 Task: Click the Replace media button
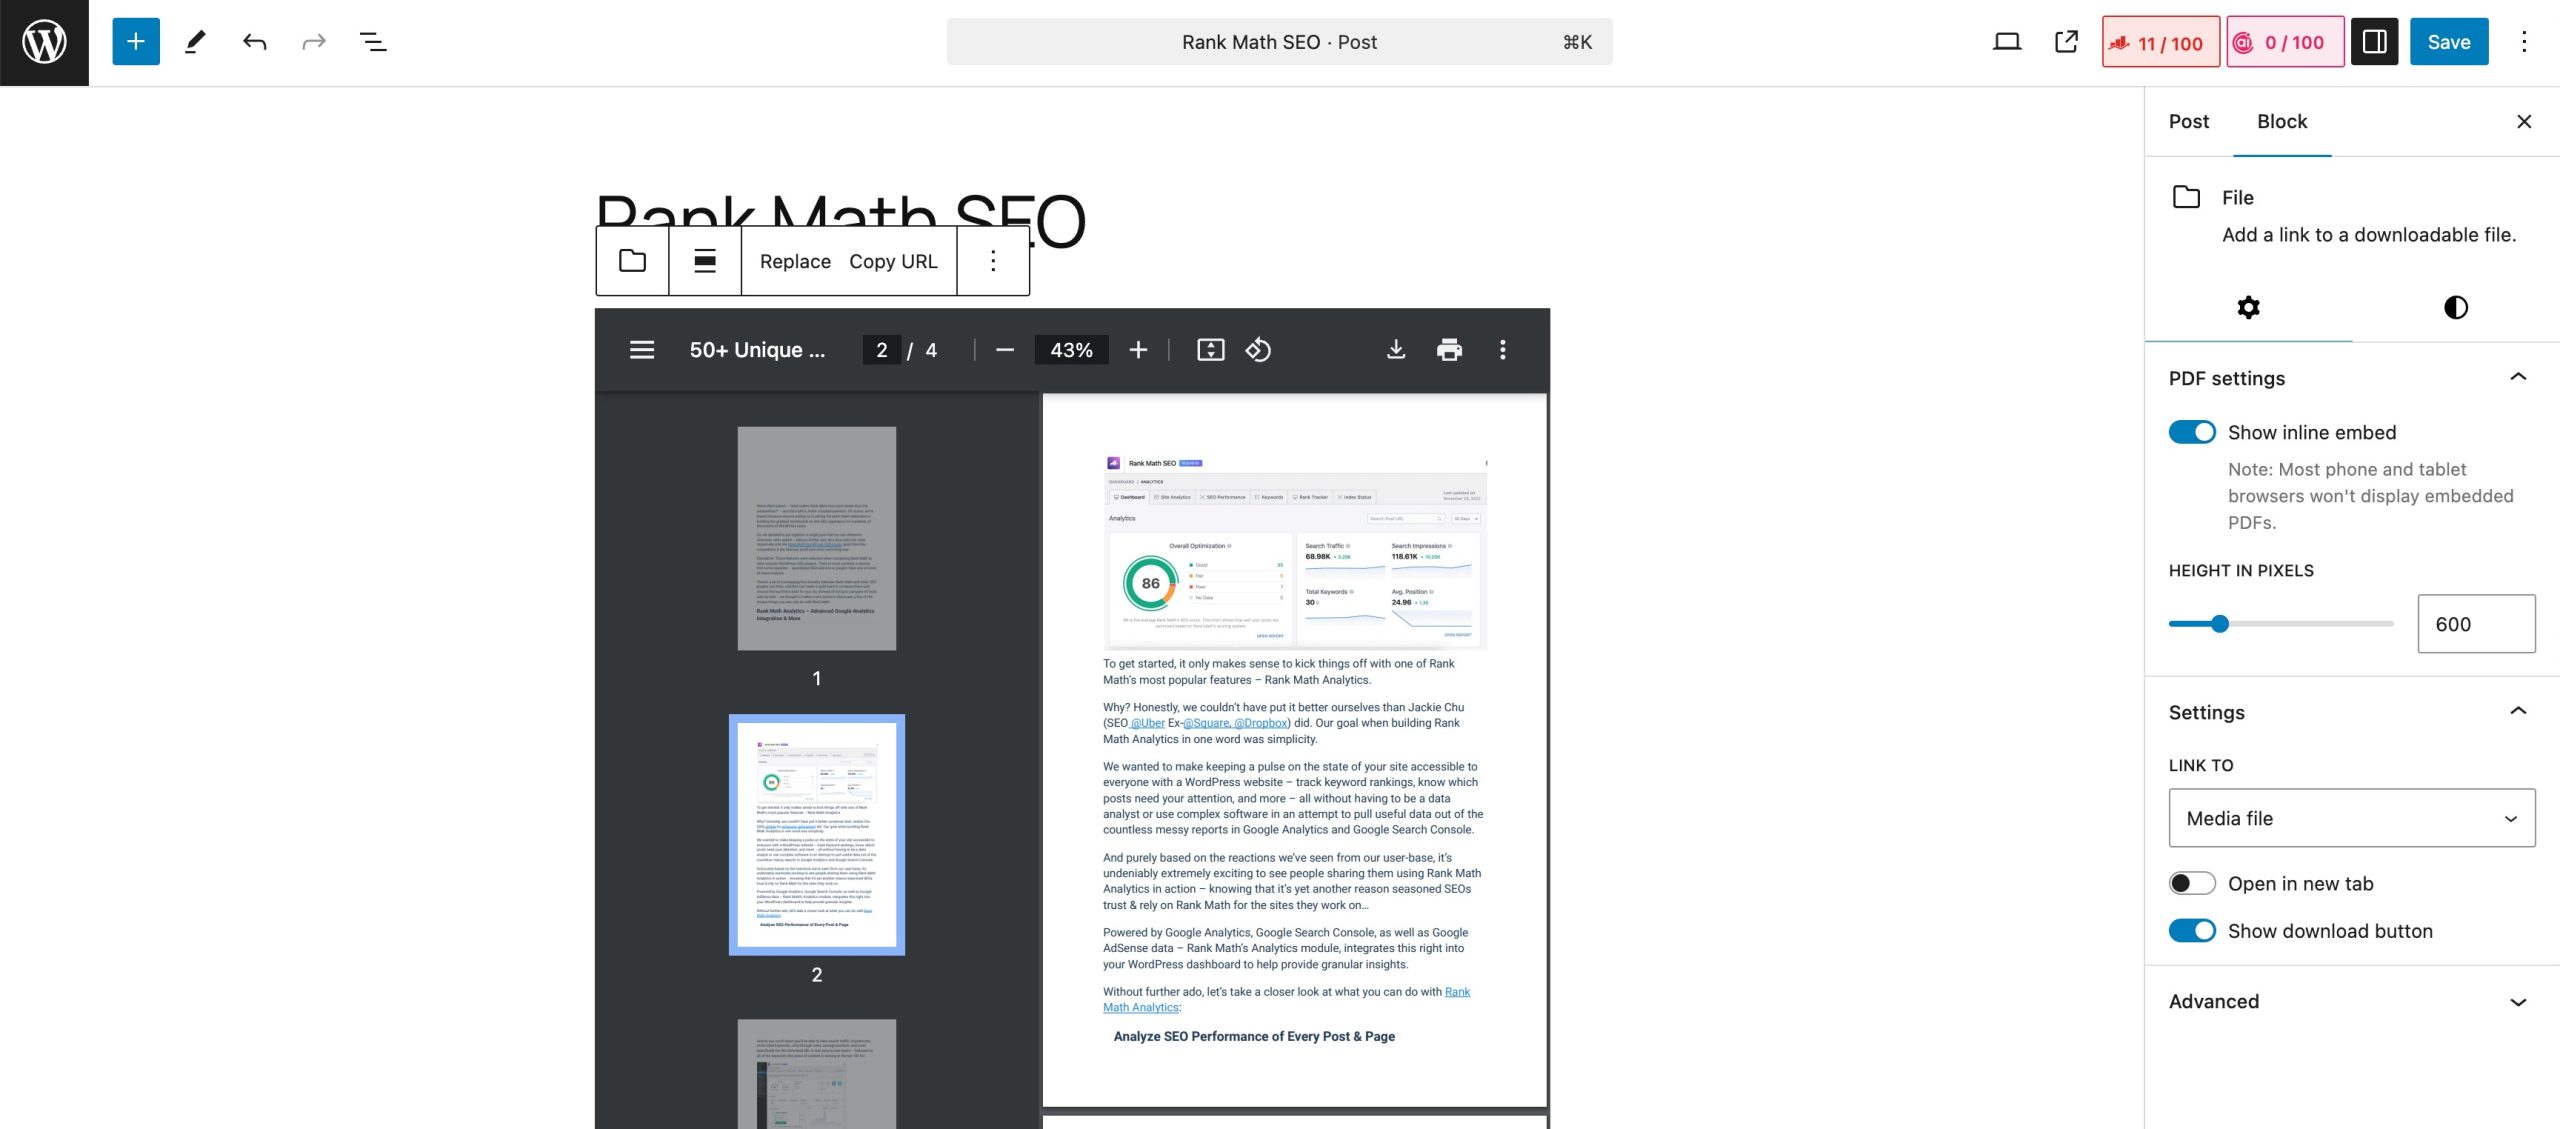coord(793,261)
